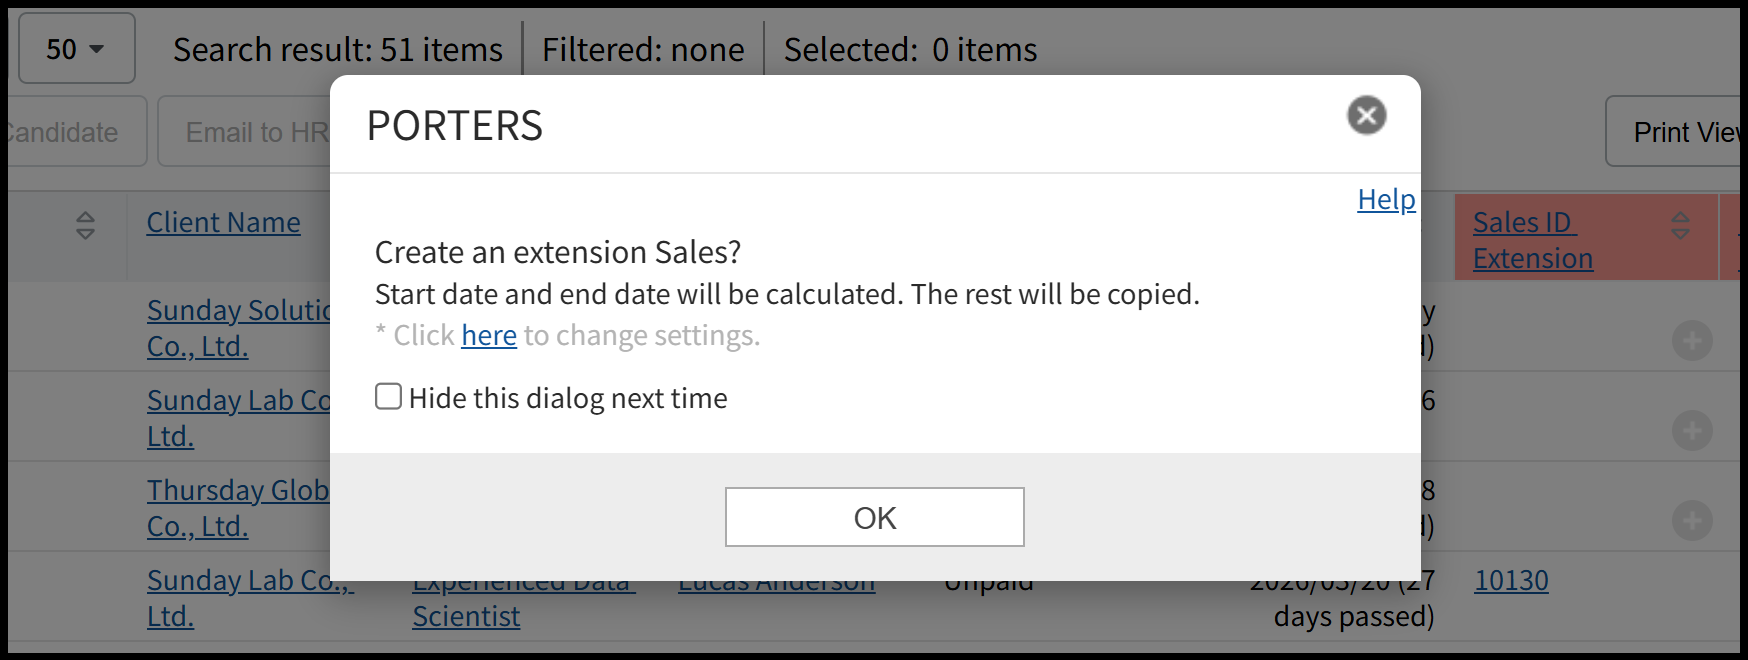This screenshot has width=1748, height=660.
Task: Click plus icon in first row's extension column
Action: pyautogui.click(x=1691, y=341)
